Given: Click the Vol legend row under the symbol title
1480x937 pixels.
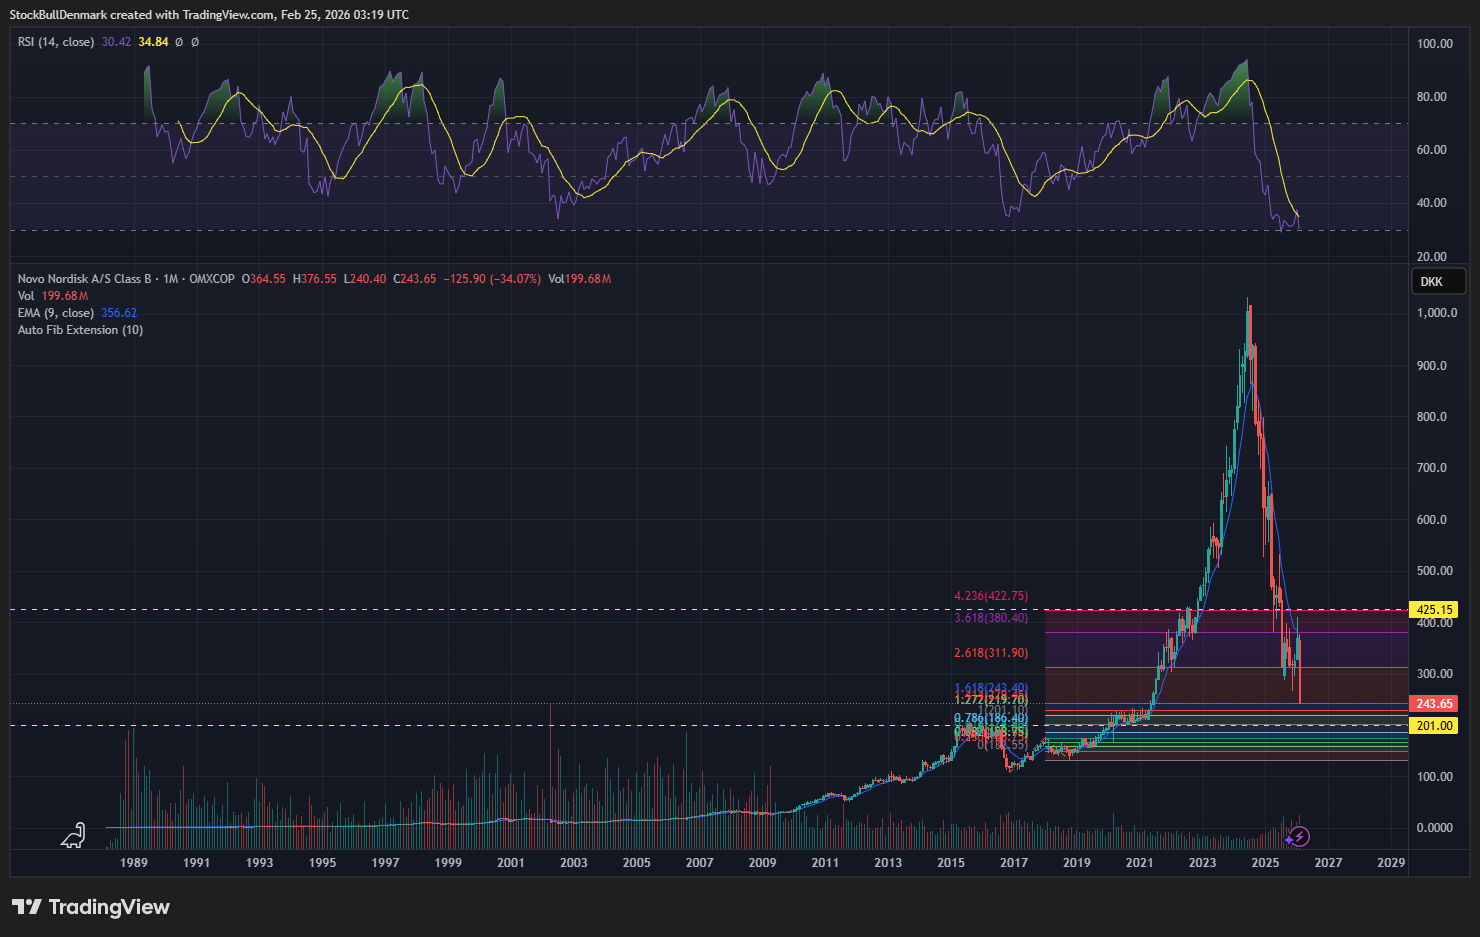Looking at the screenshot, I should (x=53, y=296).
